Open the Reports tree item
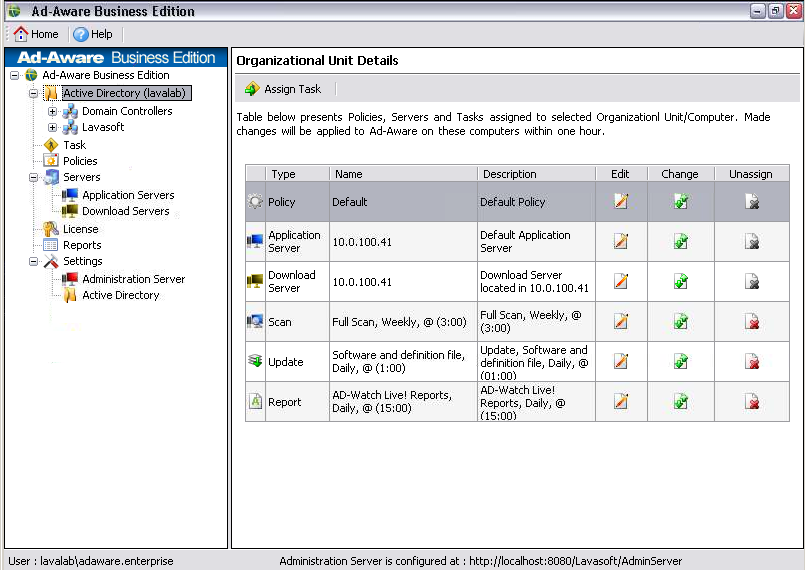 click(82, 245)
